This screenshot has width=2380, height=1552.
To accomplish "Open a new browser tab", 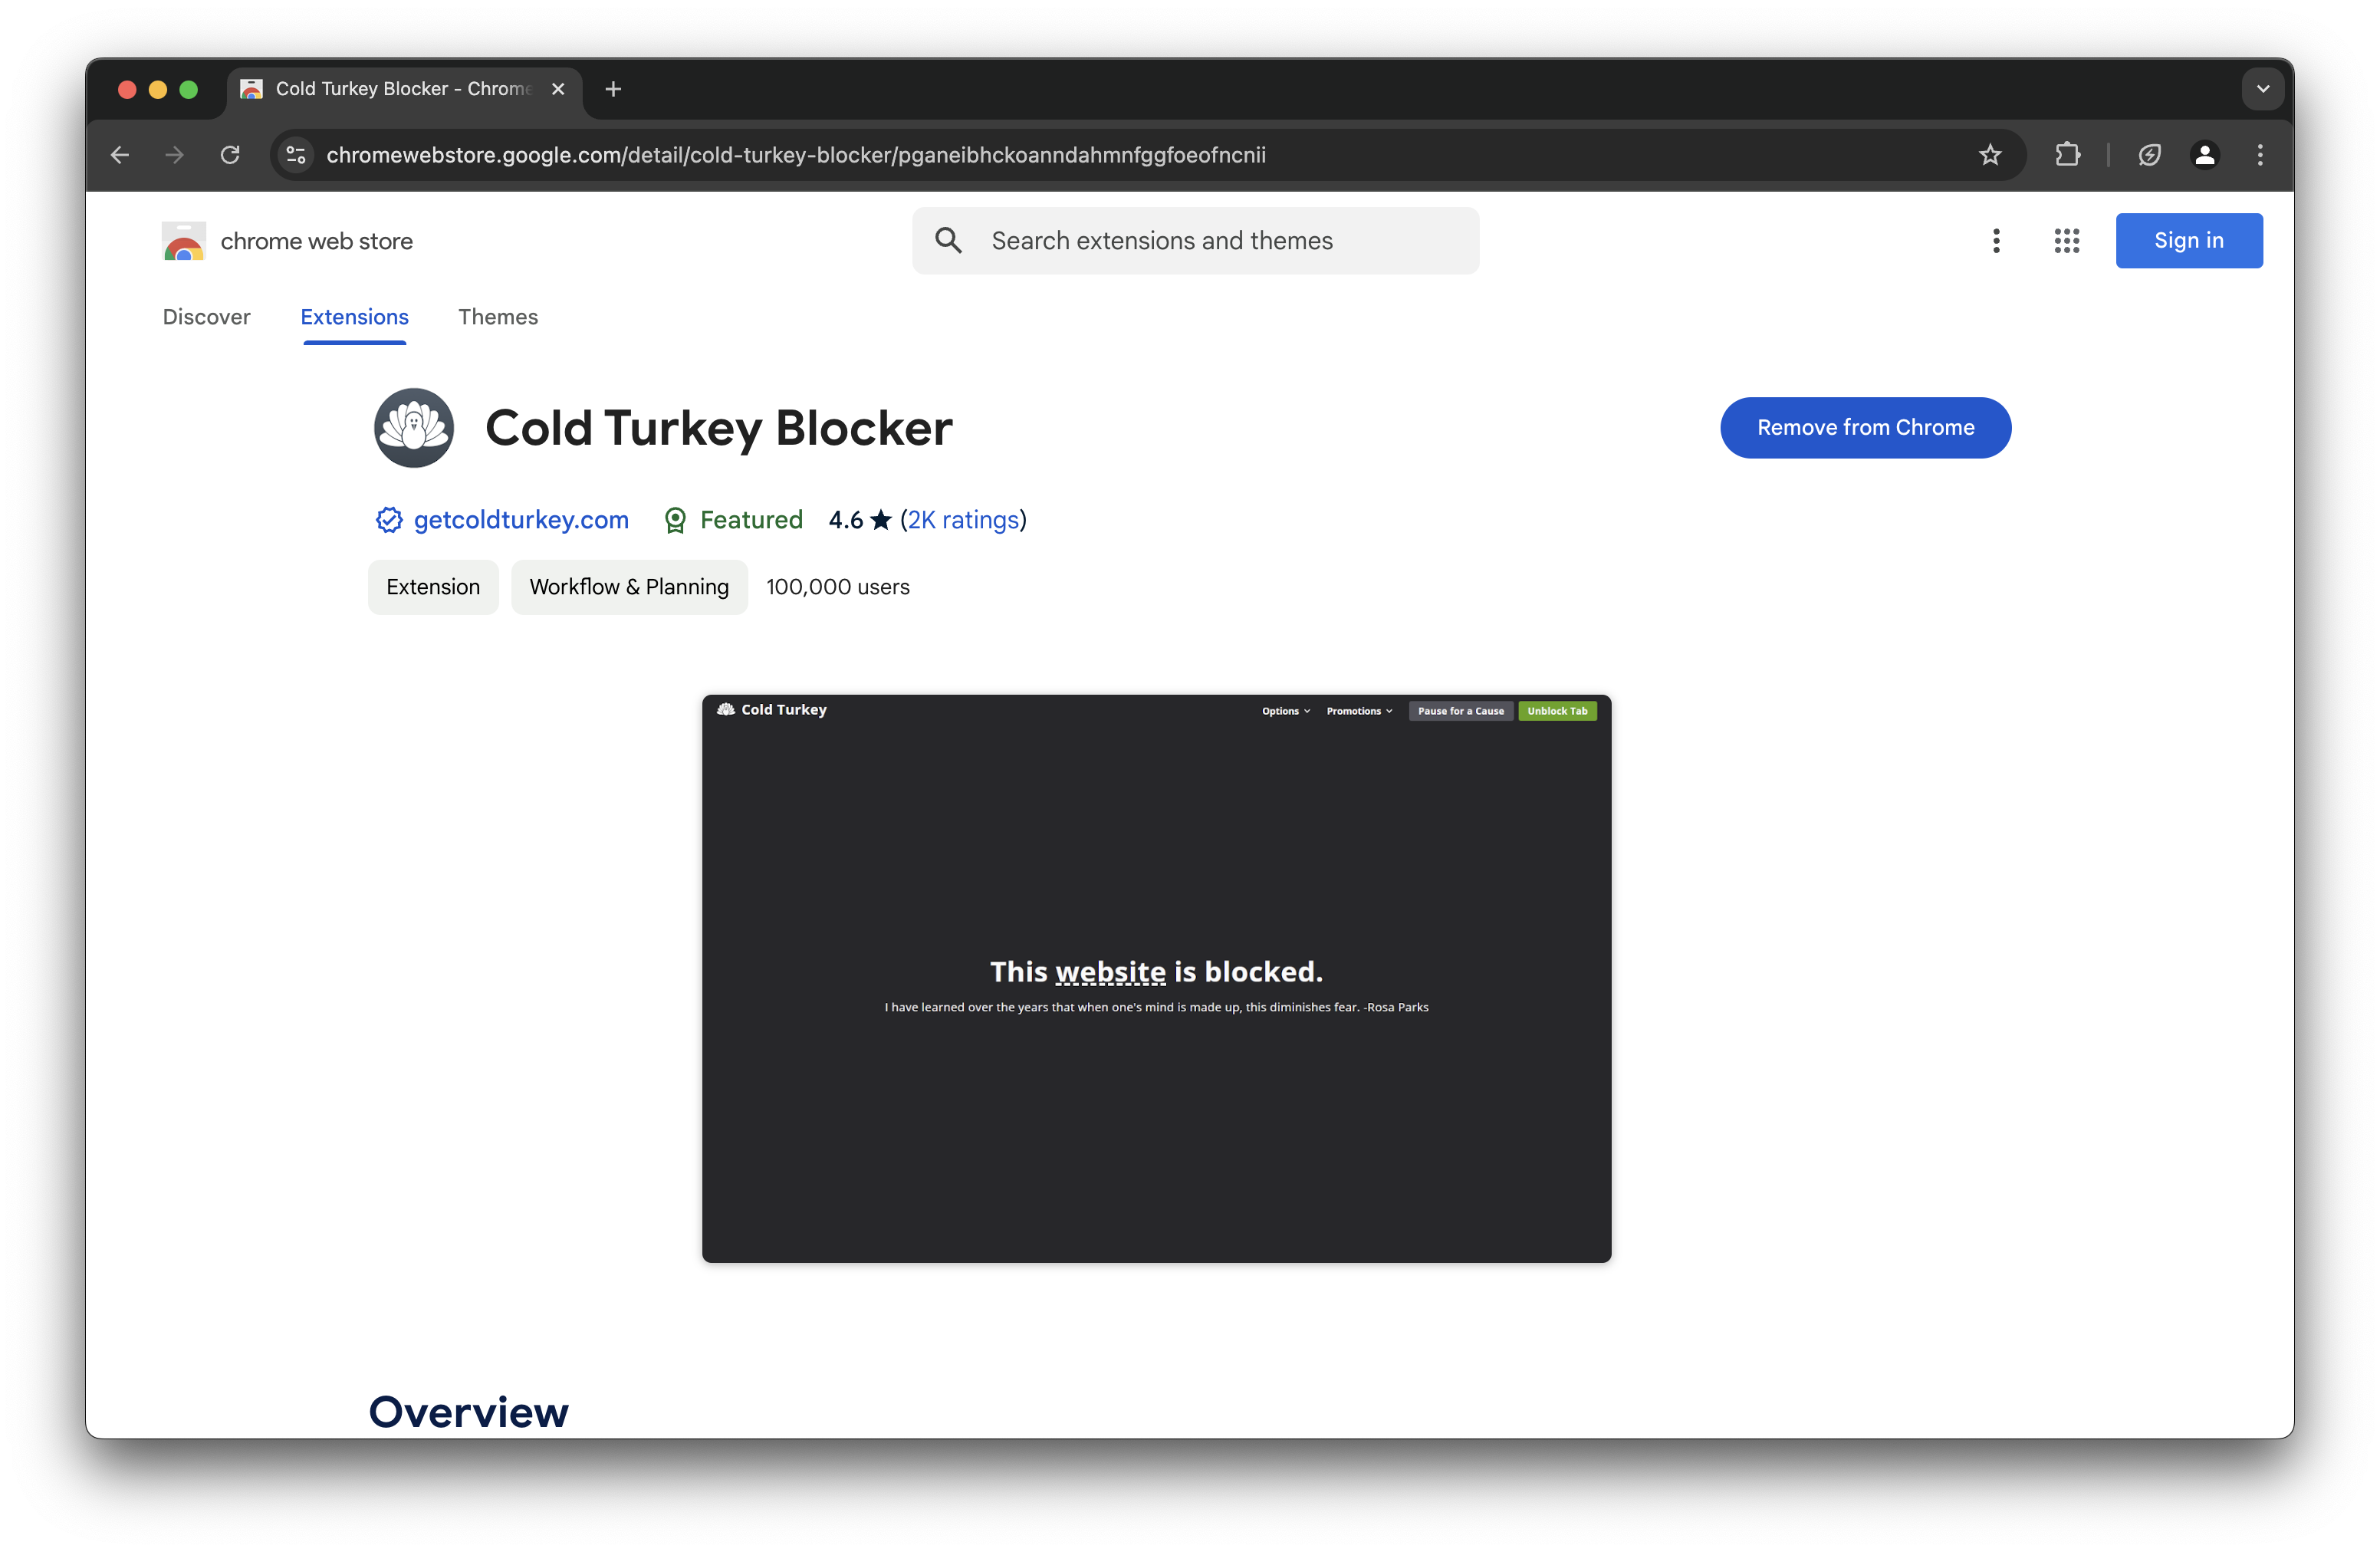I will pyautogui.click(x=614, y=89).
